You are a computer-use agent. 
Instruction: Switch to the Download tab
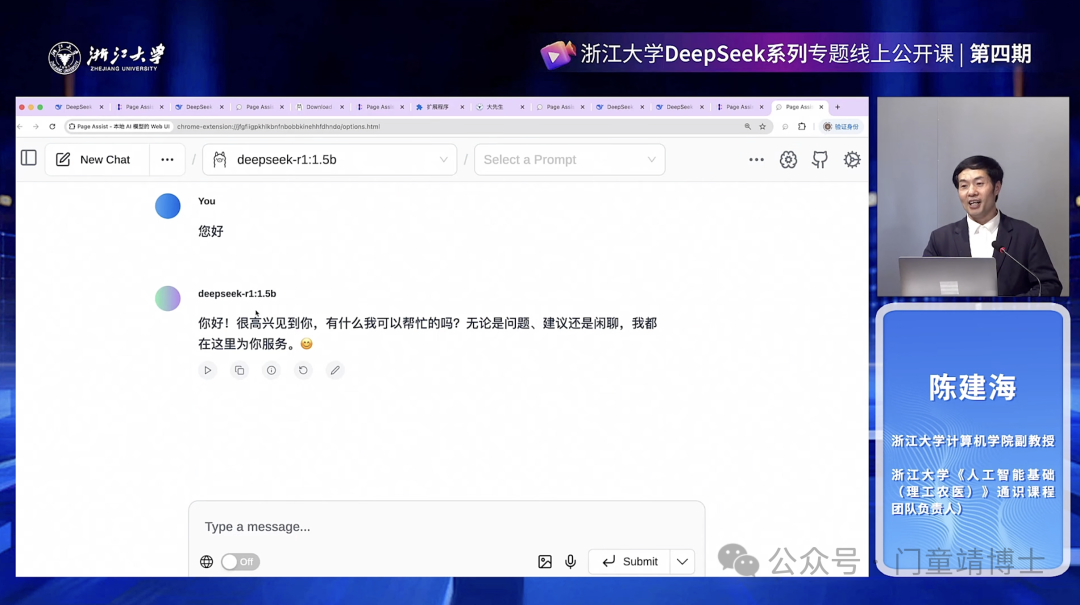(319, 107)
